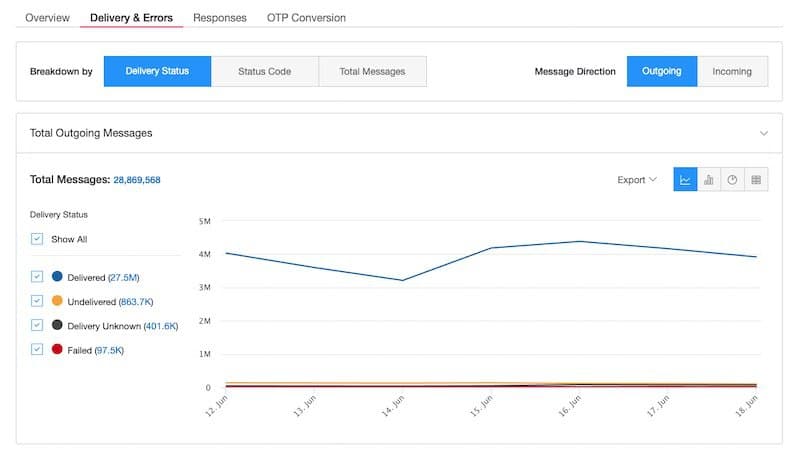Break down by Status Code
800x452 pixels.
pos(264,72)
